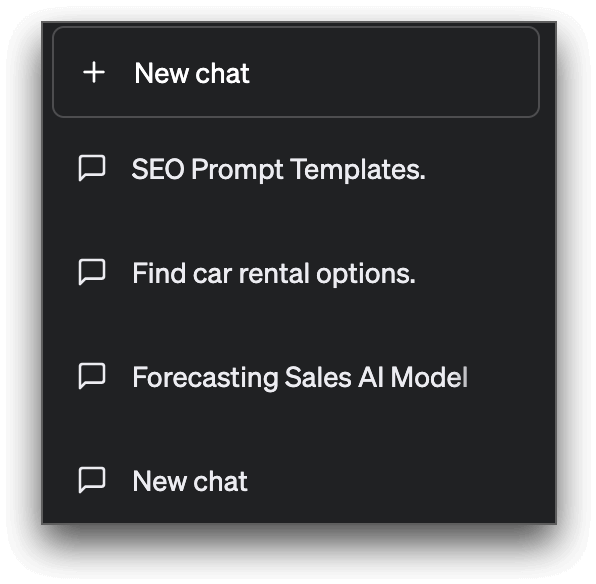The height and width of the screenshot is (584, 596).
Task: Pick the last history item, labeled New chat
Action: pos(296,481)
